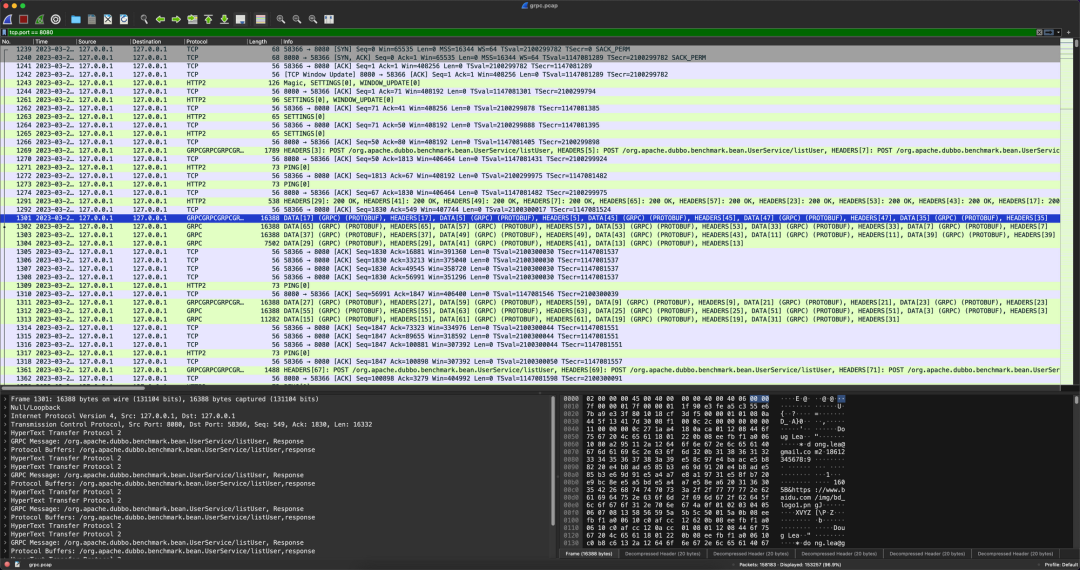Open capture options gear icon
This screenshot has width=1080, height=570.
coord(56,19)
